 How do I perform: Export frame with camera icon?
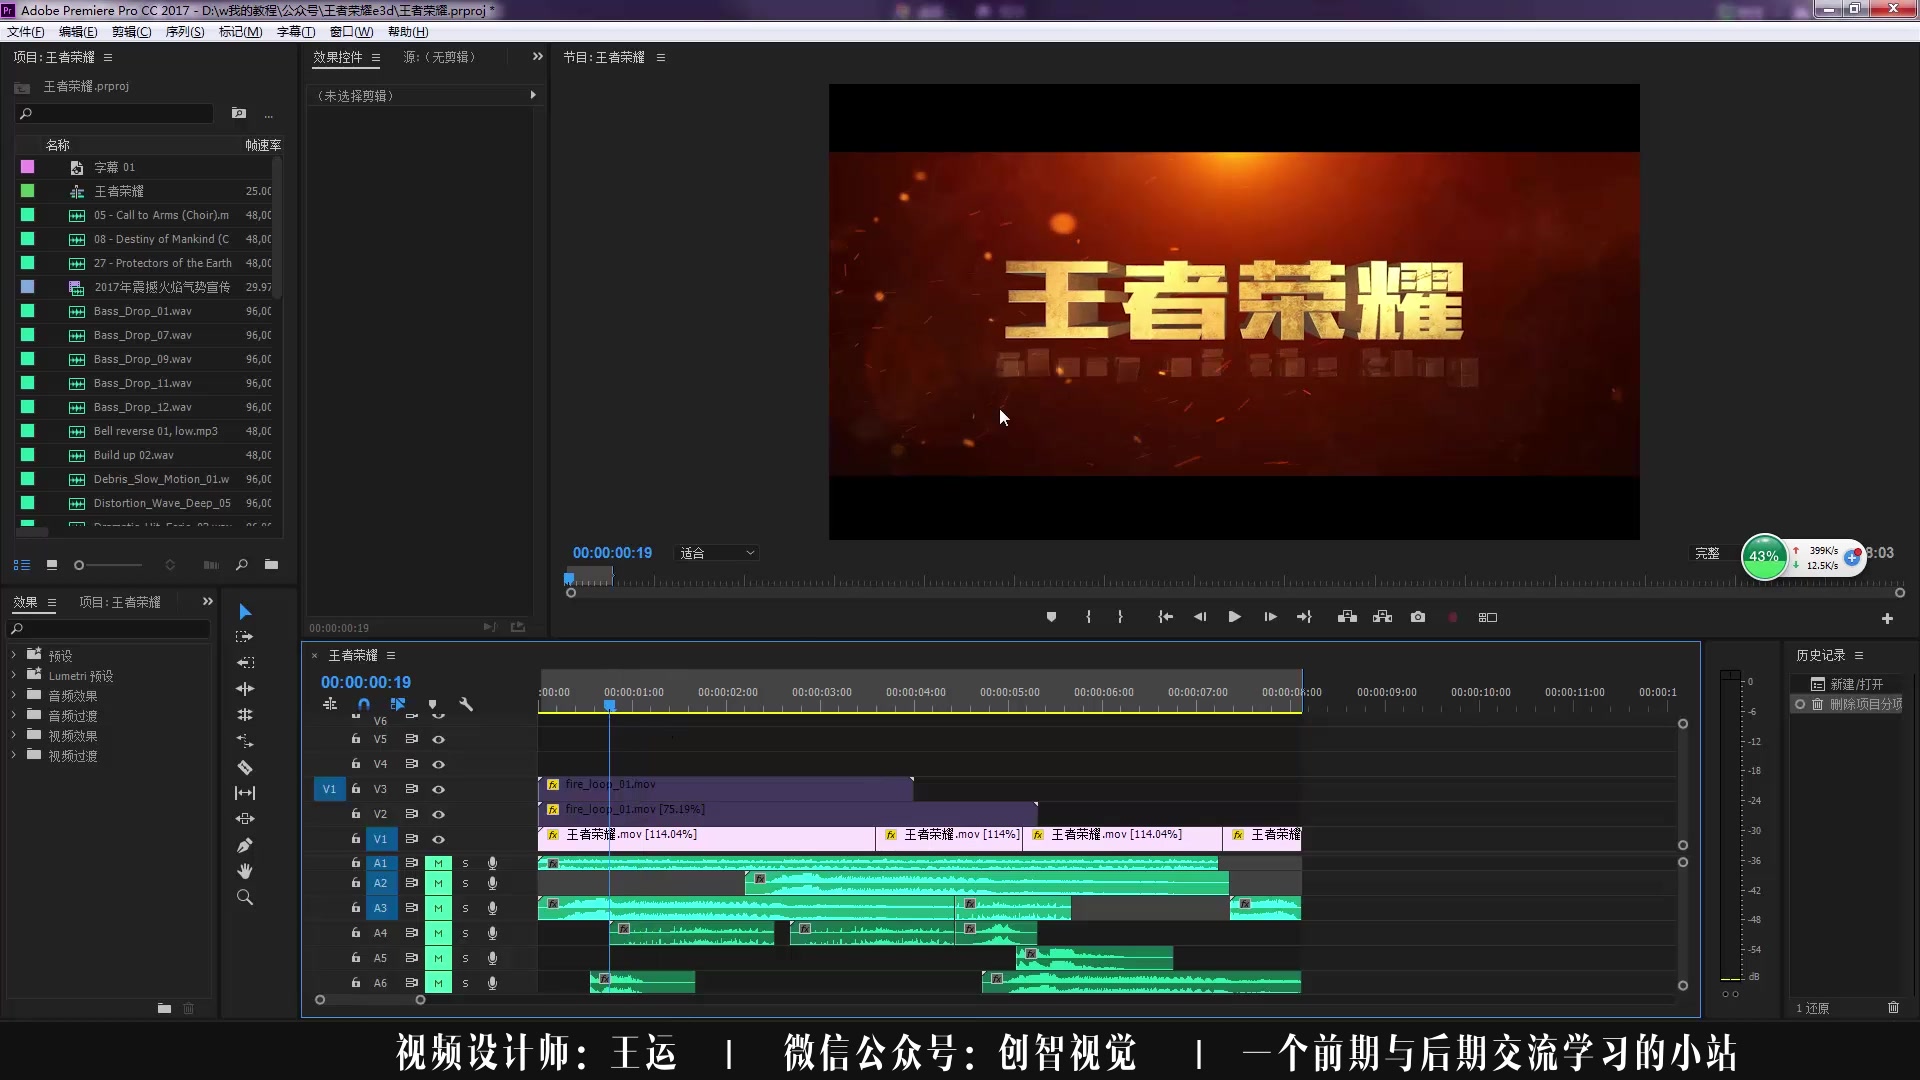(1418, 617)
